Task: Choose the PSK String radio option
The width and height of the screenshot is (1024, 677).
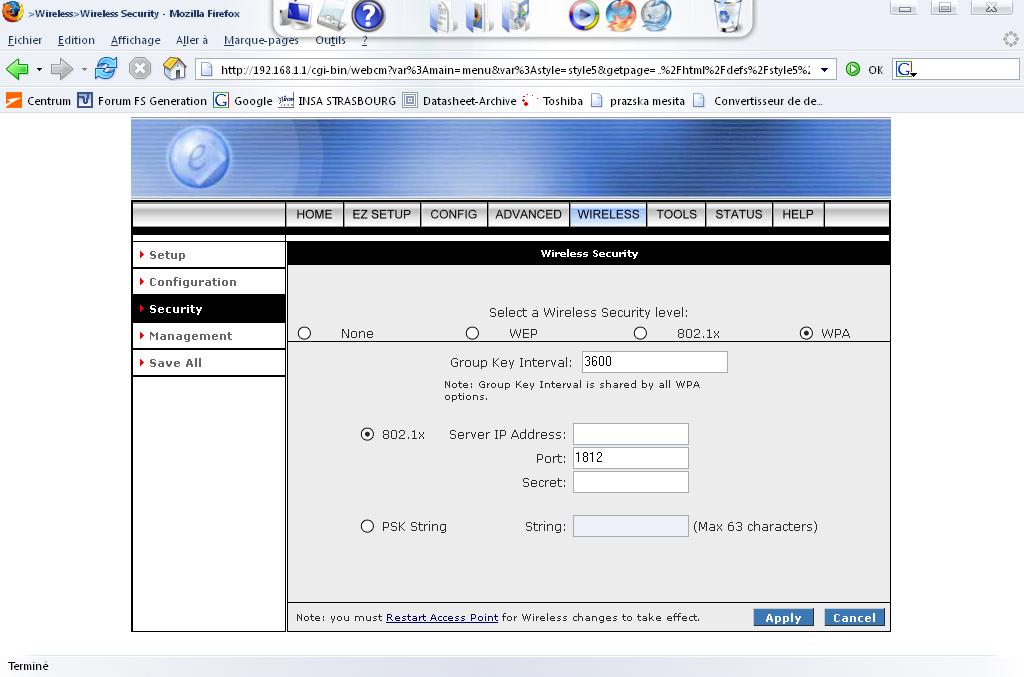Action: point(367,526)
